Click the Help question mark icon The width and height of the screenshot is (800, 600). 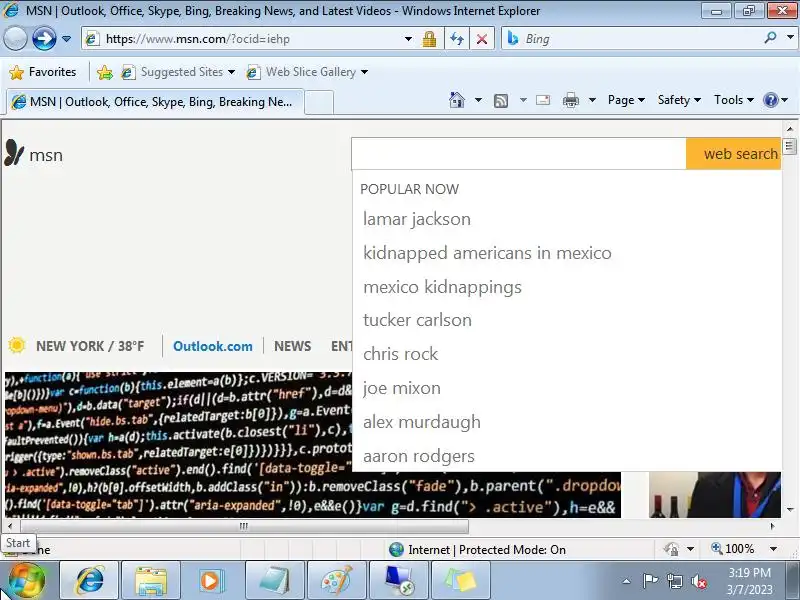tap(770, 100)
